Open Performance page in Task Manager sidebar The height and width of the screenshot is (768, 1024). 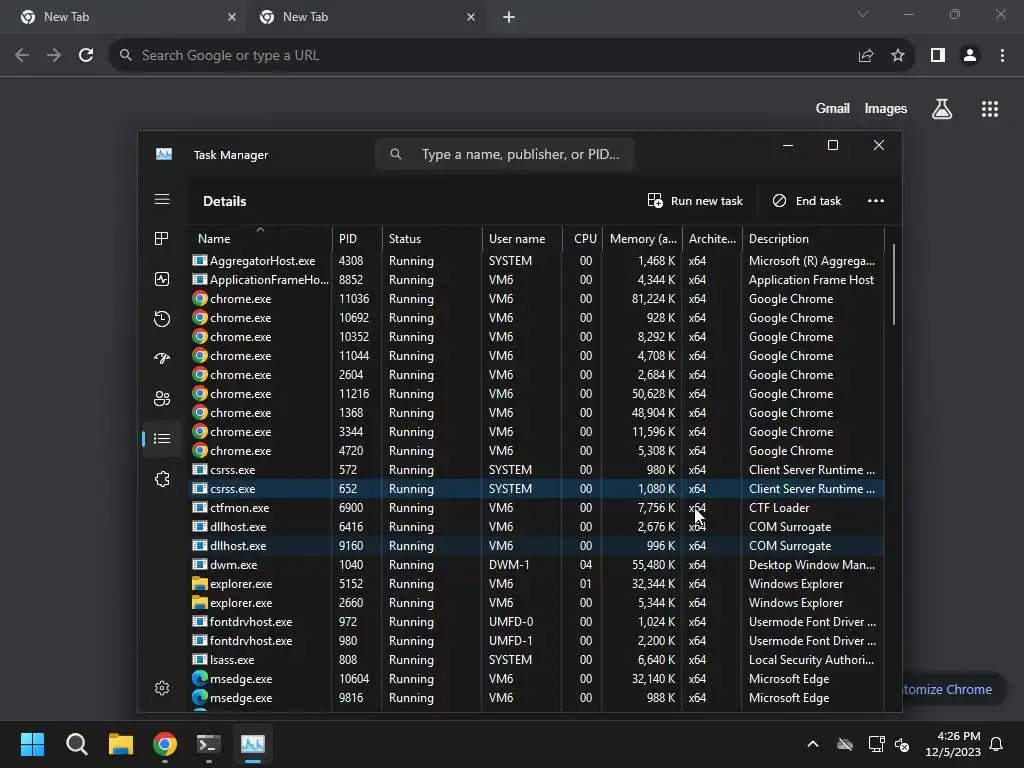(162, 279)
